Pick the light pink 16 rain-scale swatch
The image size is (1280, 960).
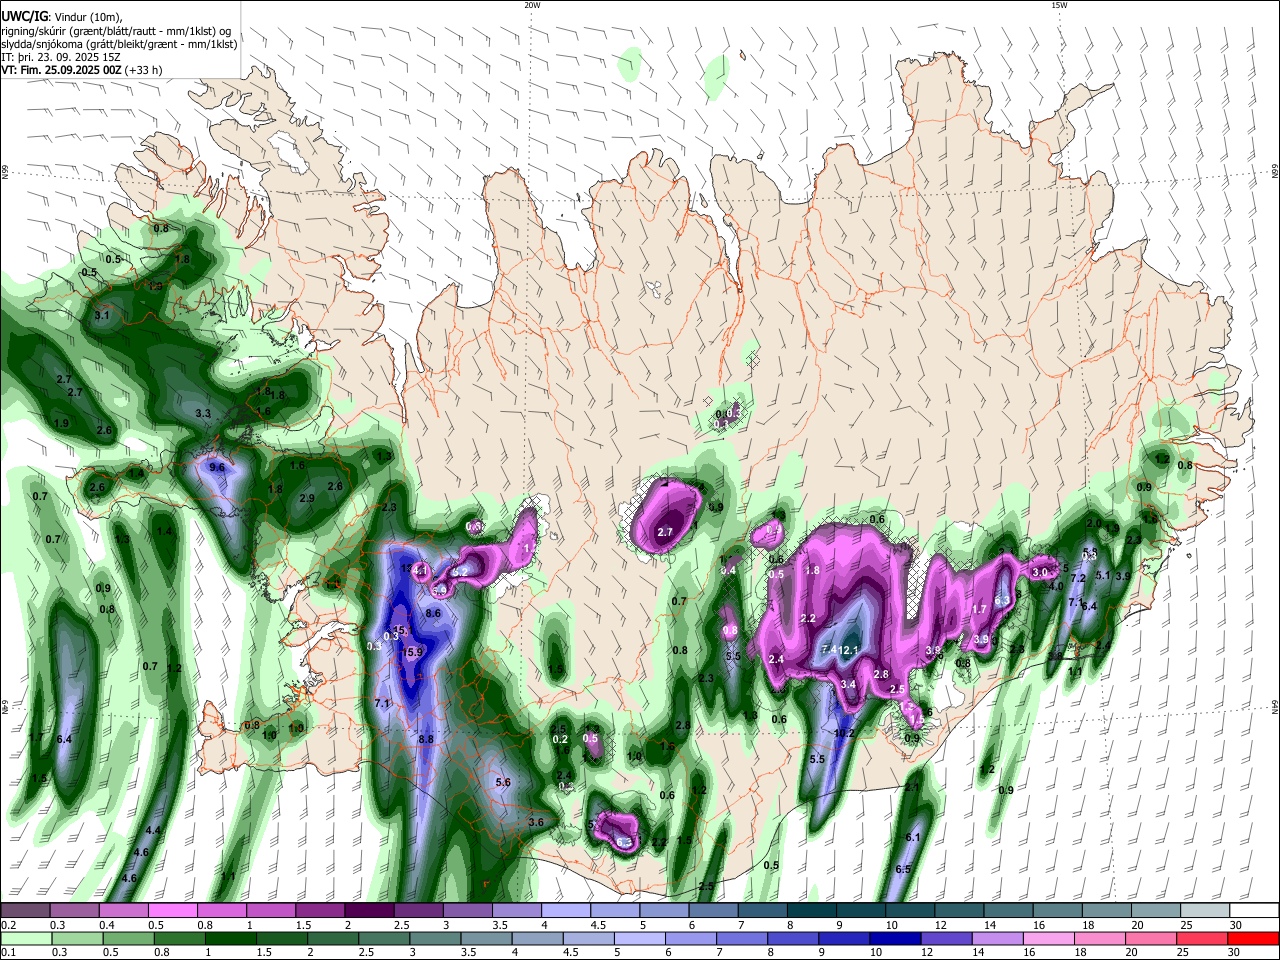[1049, 938]
